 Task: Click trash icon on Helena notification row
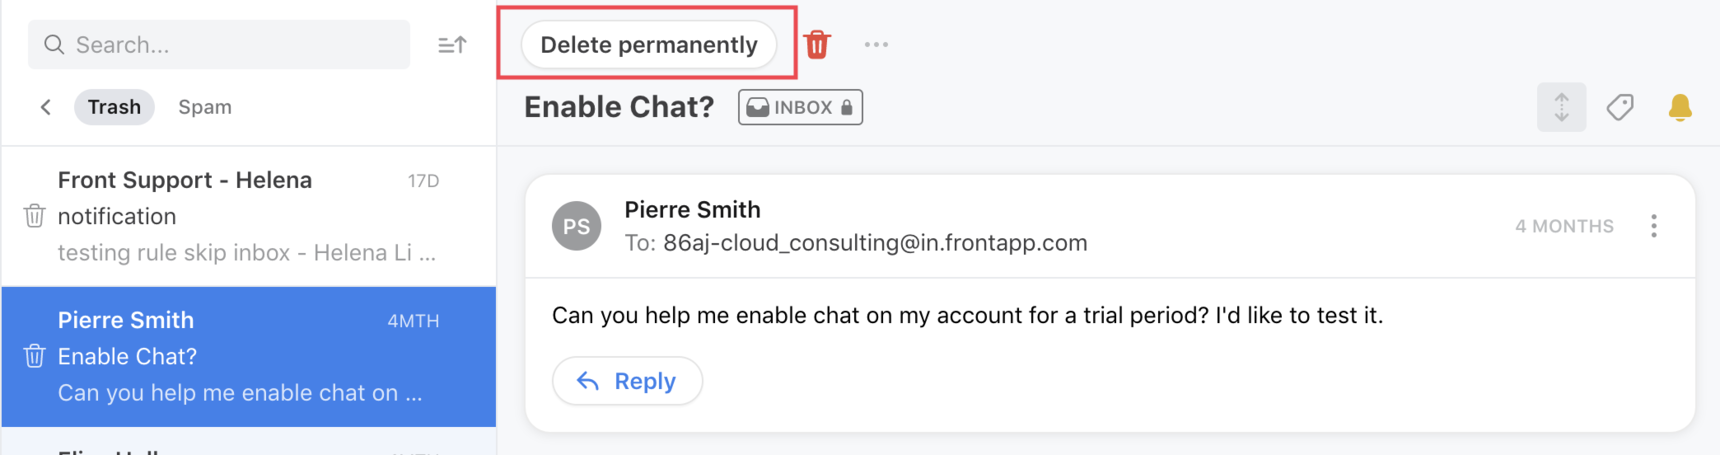pyautogui.click(x=34, y=216)
